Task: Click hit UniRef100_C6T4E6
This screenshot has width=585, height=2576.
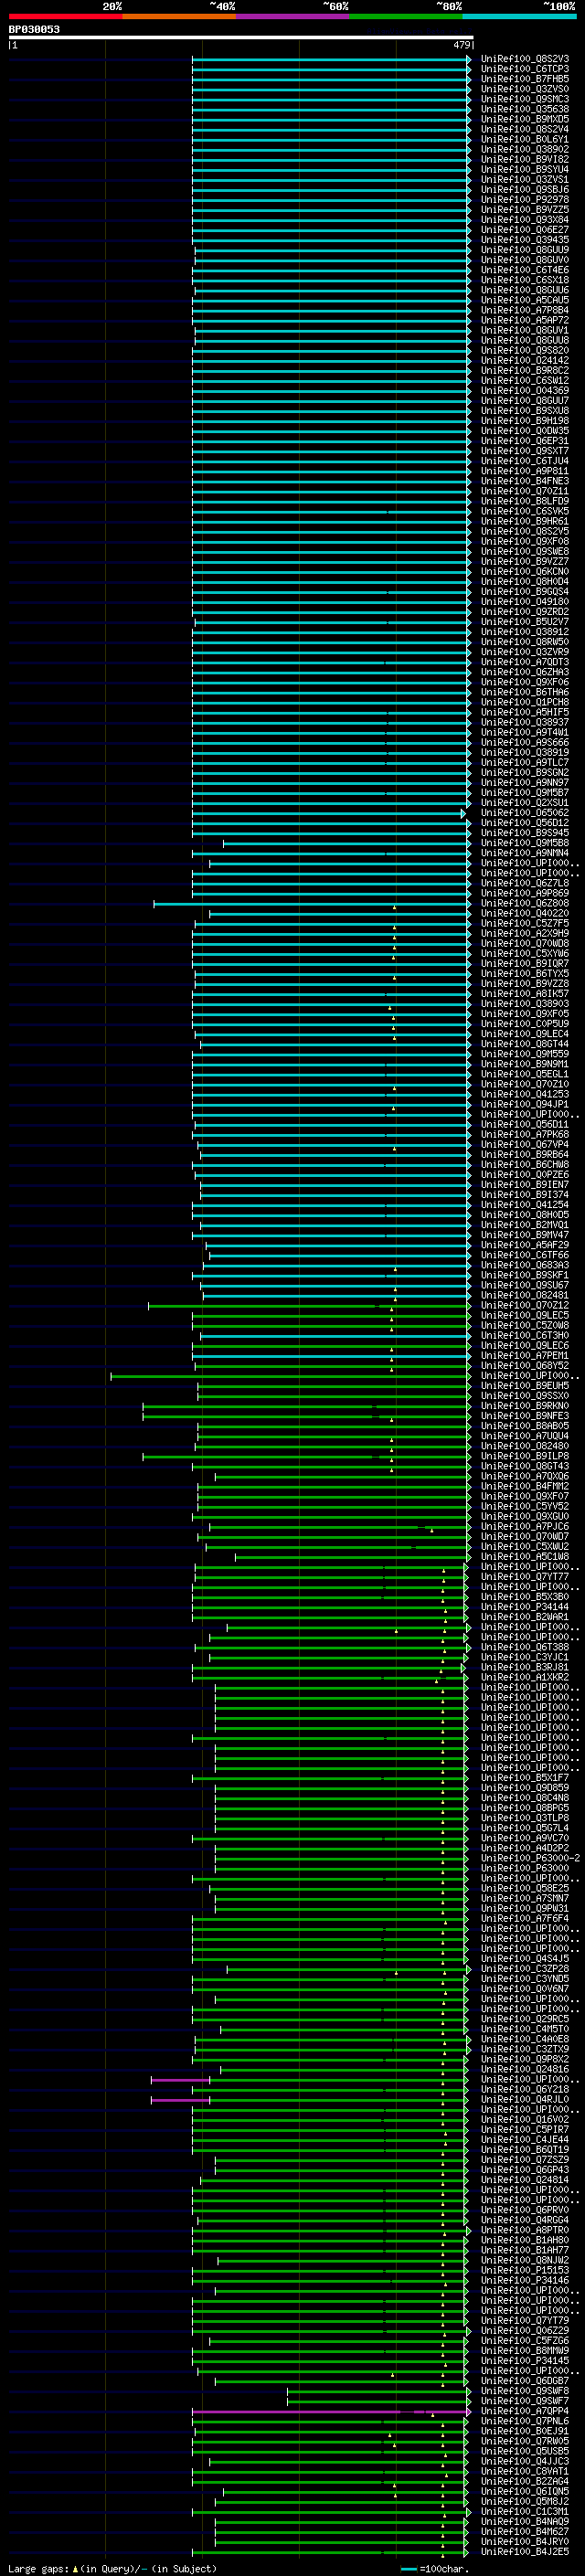Action: point(525,270)
